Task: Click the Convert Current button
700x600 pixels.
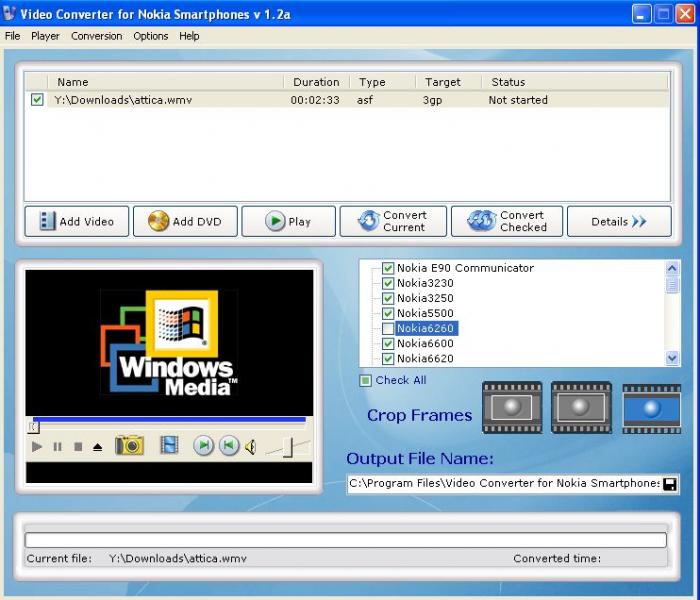Action: coord(393,221)
